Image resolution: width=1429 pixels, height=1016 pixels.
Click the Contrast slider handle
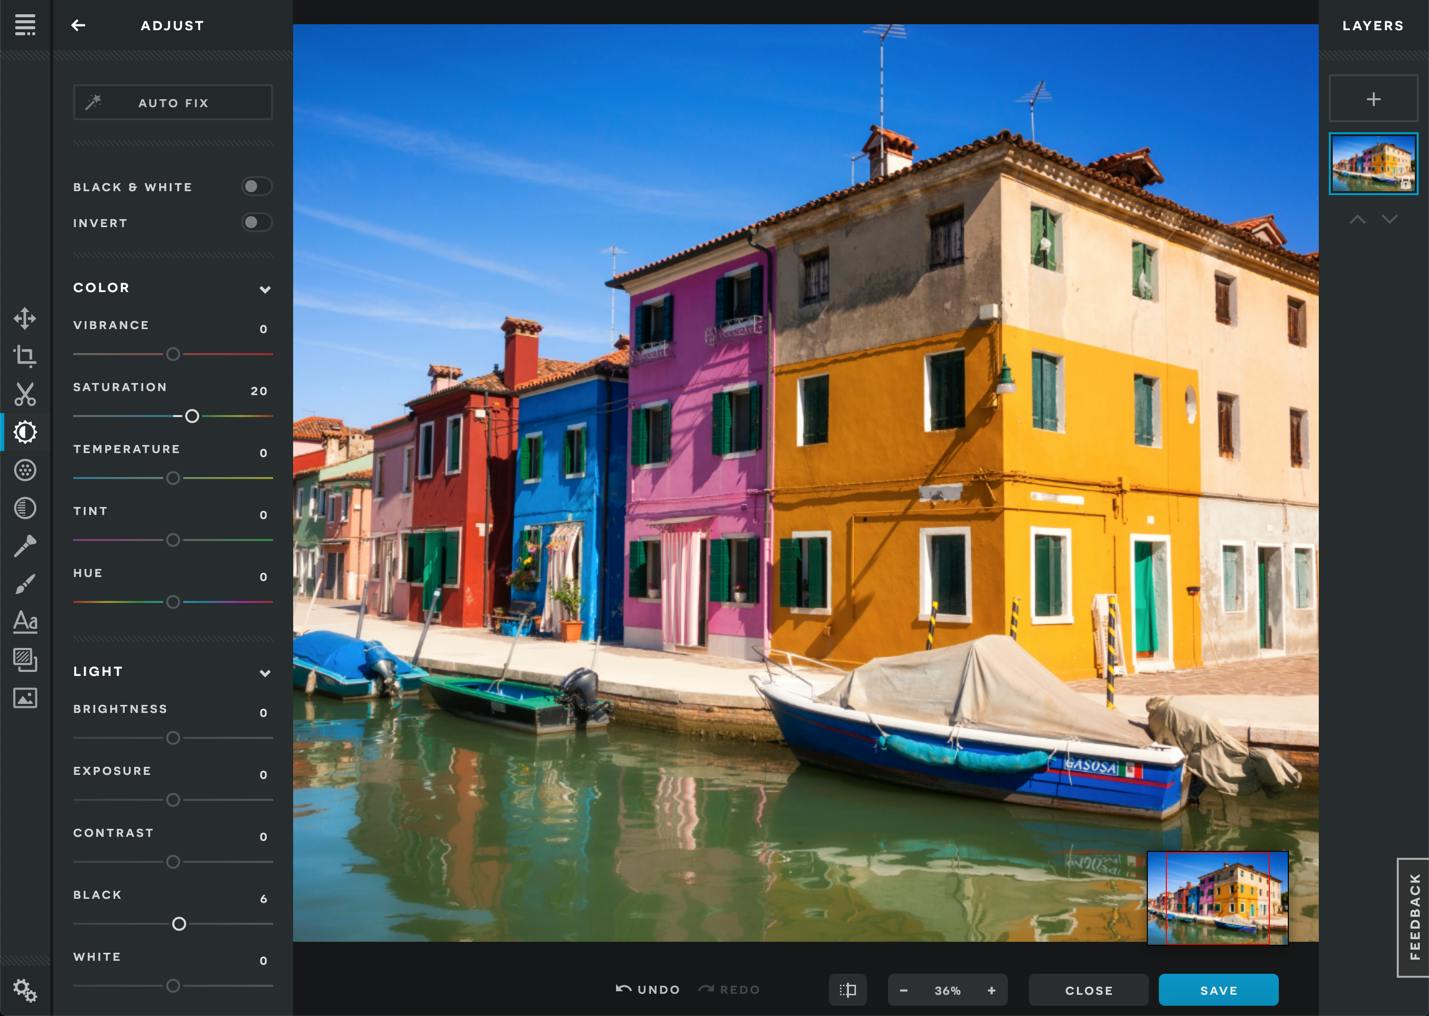click(173, 862)
